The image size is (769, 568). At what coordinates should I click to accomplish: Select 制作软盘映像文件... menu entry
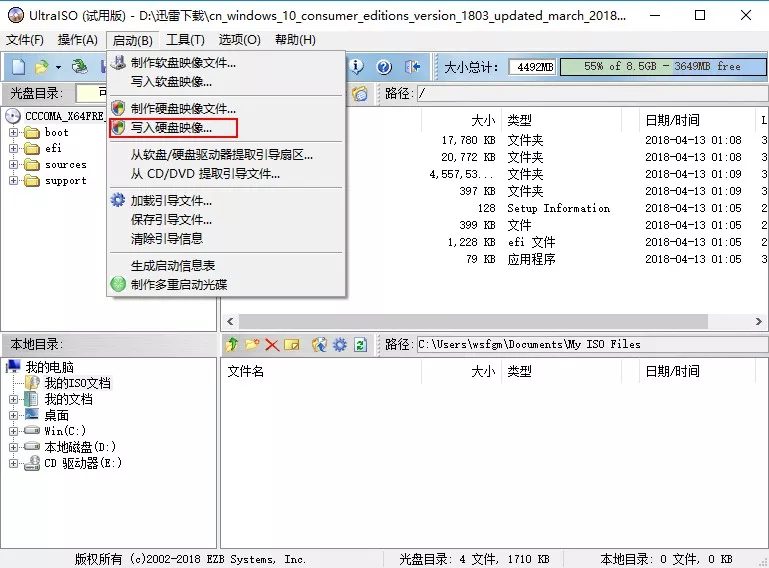[226, 63]
